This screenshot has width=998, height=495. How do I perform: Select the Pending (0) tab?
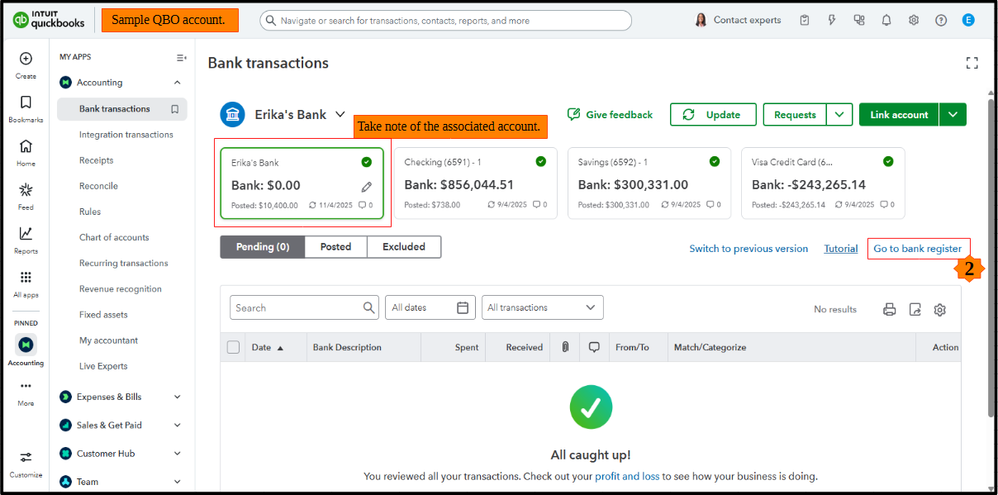point(262,247)
